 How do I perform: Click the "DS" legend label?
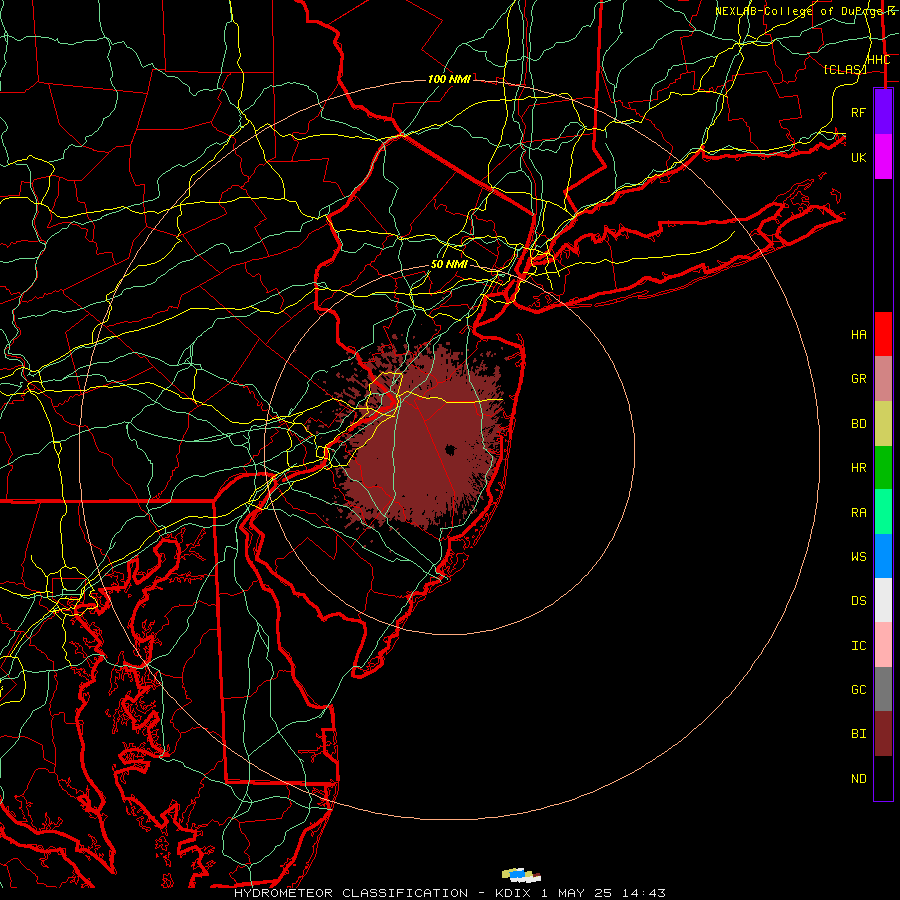[858, 601]
